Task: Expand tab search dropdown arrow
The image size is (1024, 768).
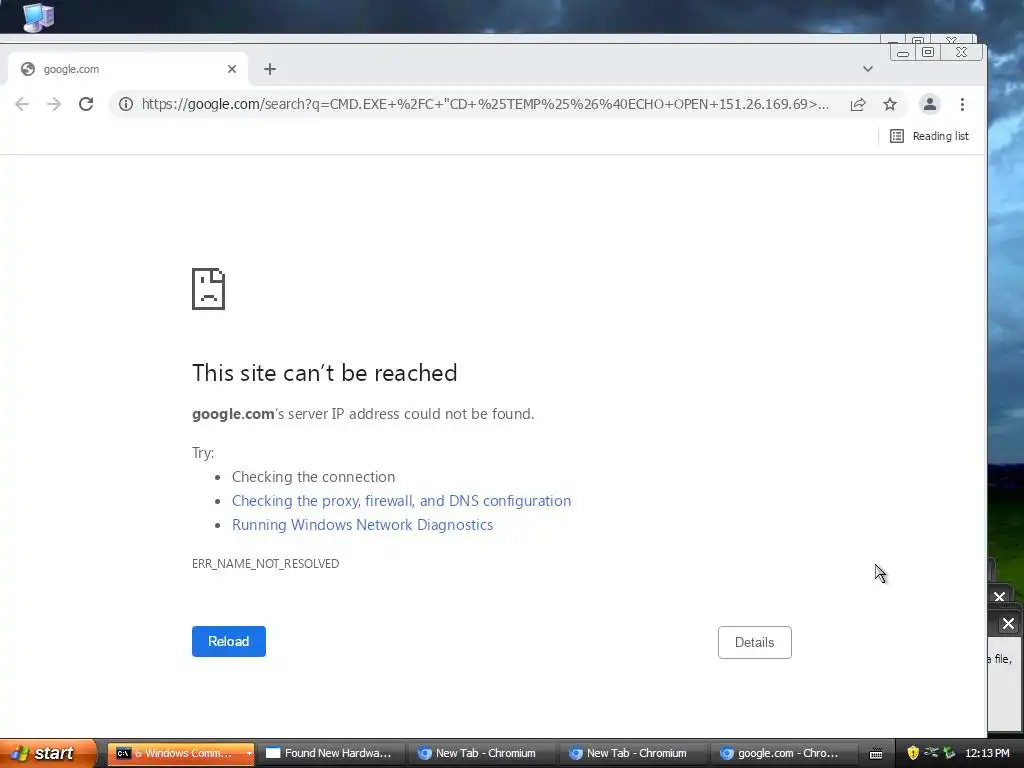Action: point(867,69)
